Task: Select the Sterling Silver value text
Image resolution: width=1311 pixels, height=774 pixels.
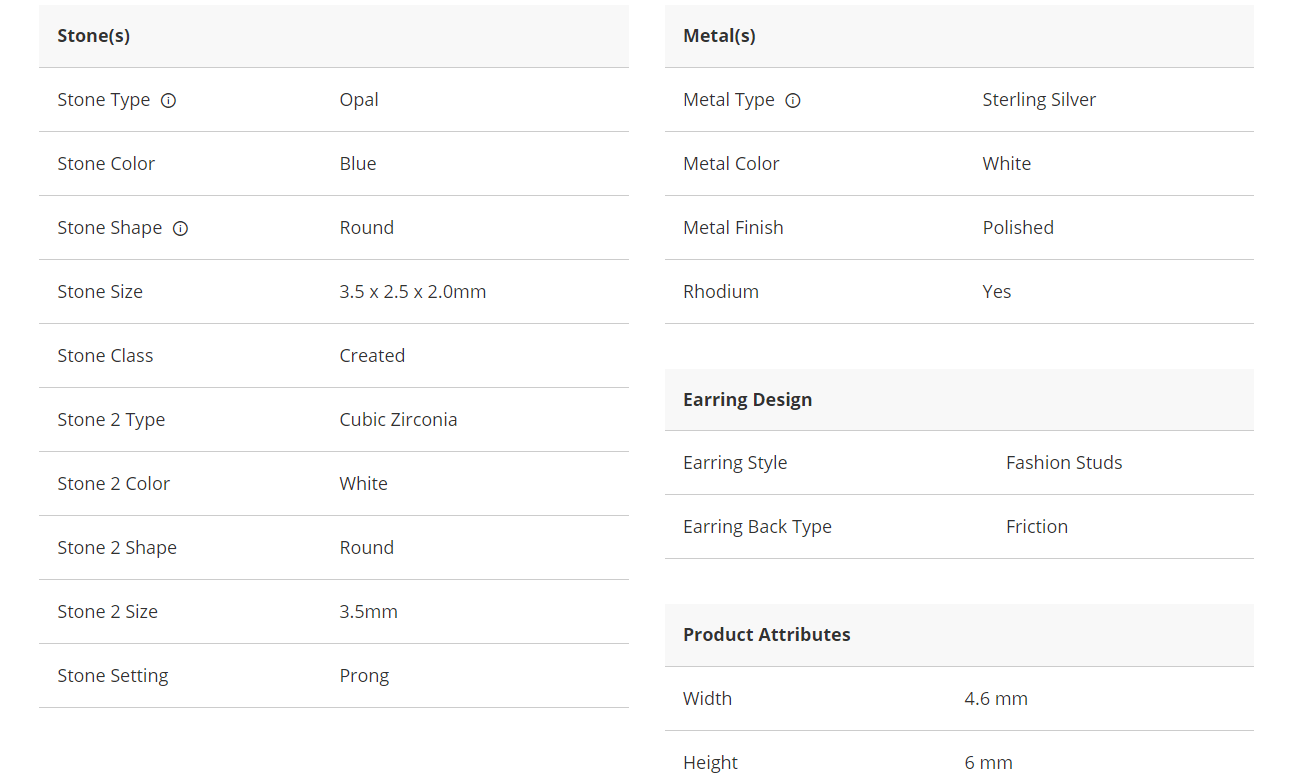Action: click(x=1039, y=100)
